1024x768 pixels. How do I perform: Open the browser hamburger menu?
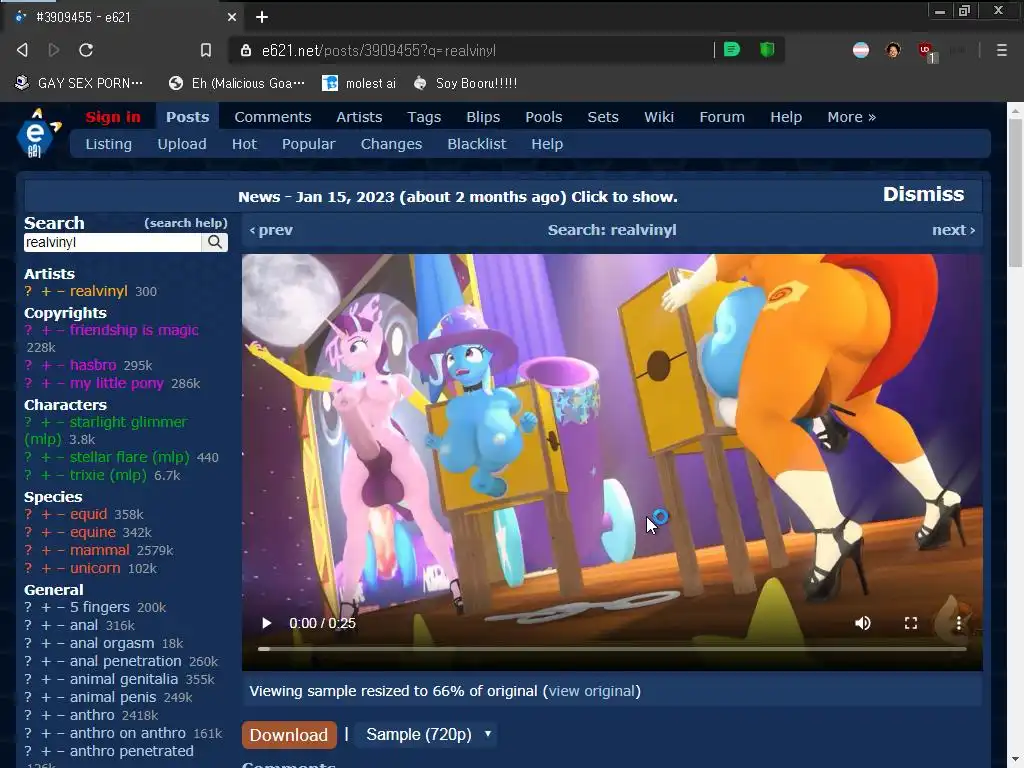pos(1001,50)
